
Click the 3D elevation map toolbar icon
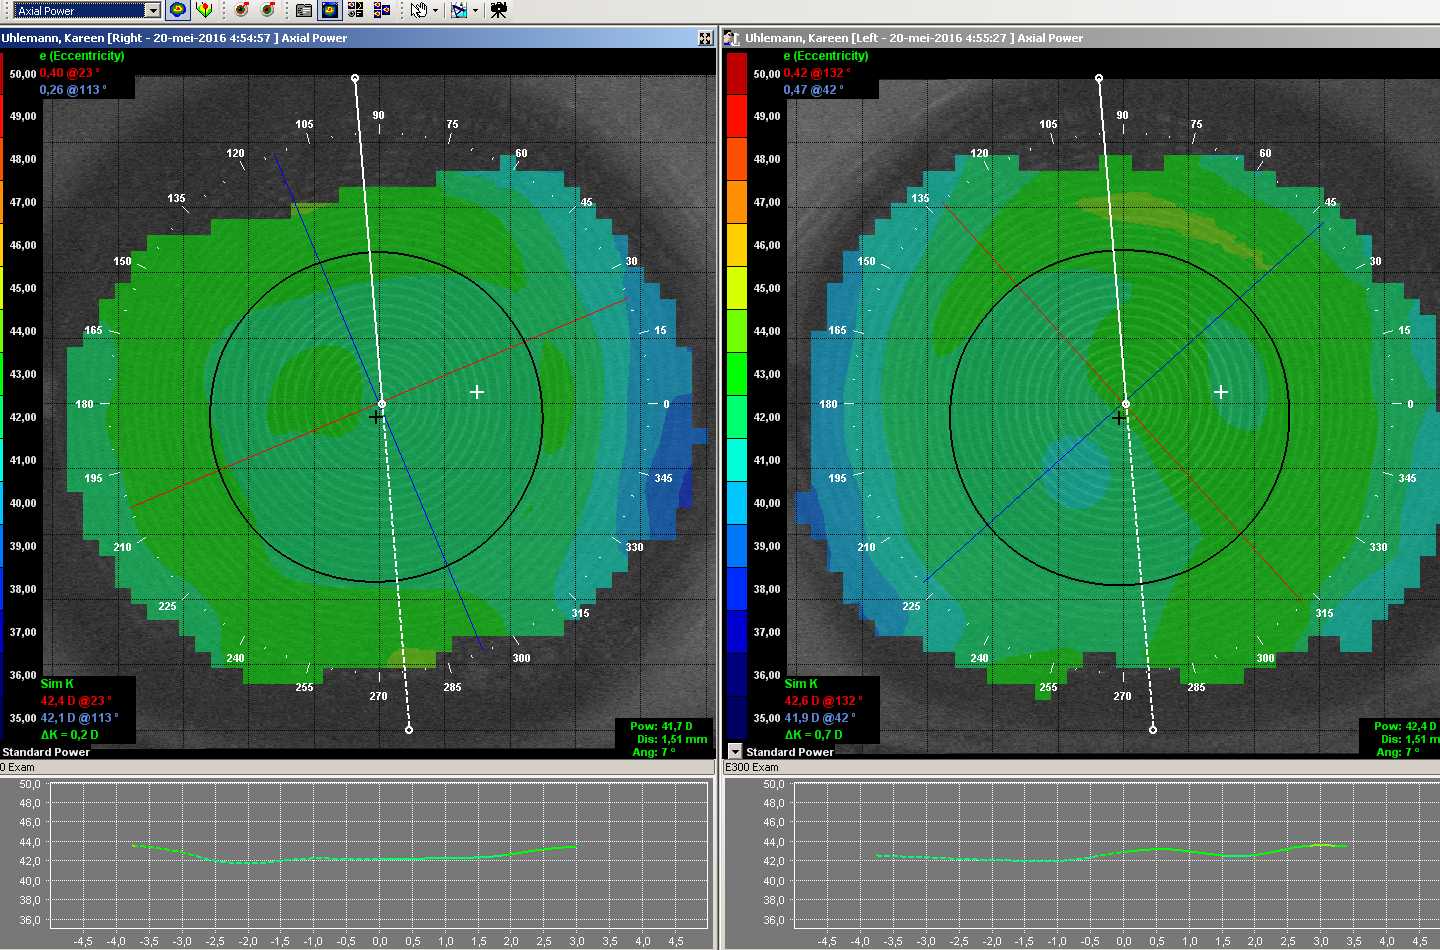point(204,10)
